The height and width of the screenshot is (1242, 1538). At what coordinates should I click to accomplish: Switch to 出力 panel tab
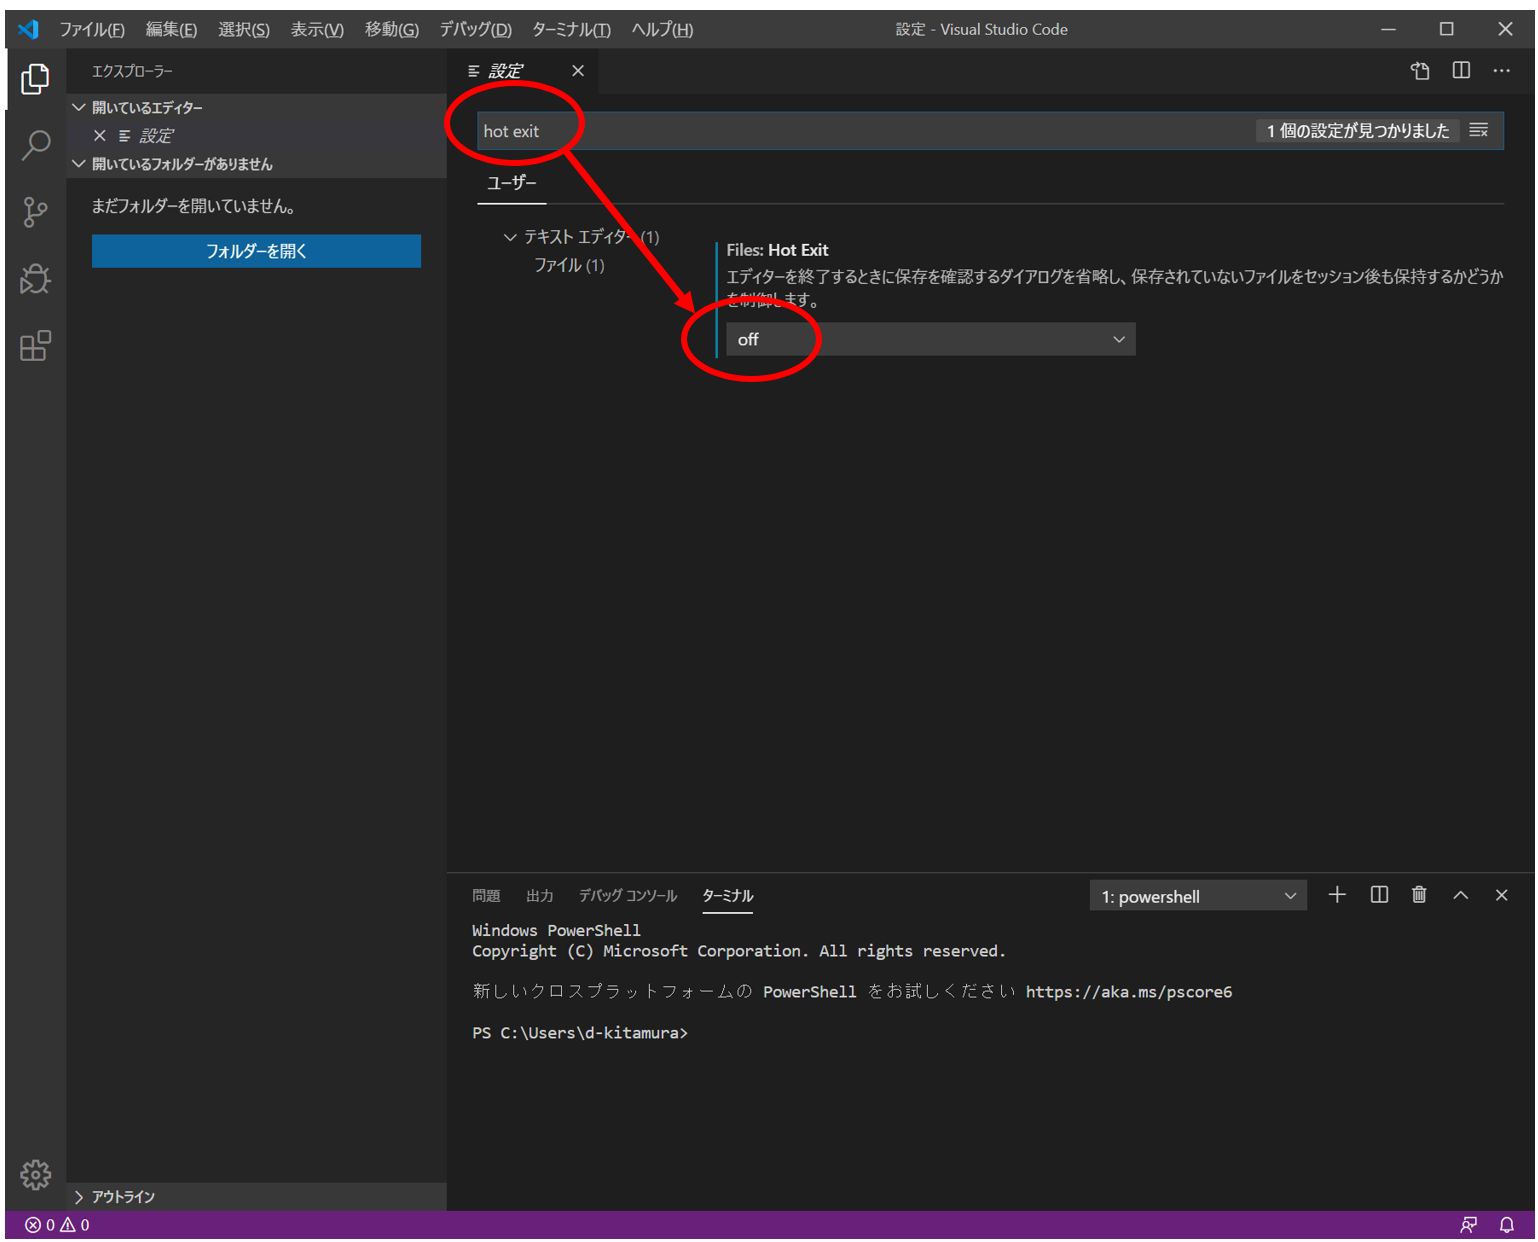coord(540,896)
